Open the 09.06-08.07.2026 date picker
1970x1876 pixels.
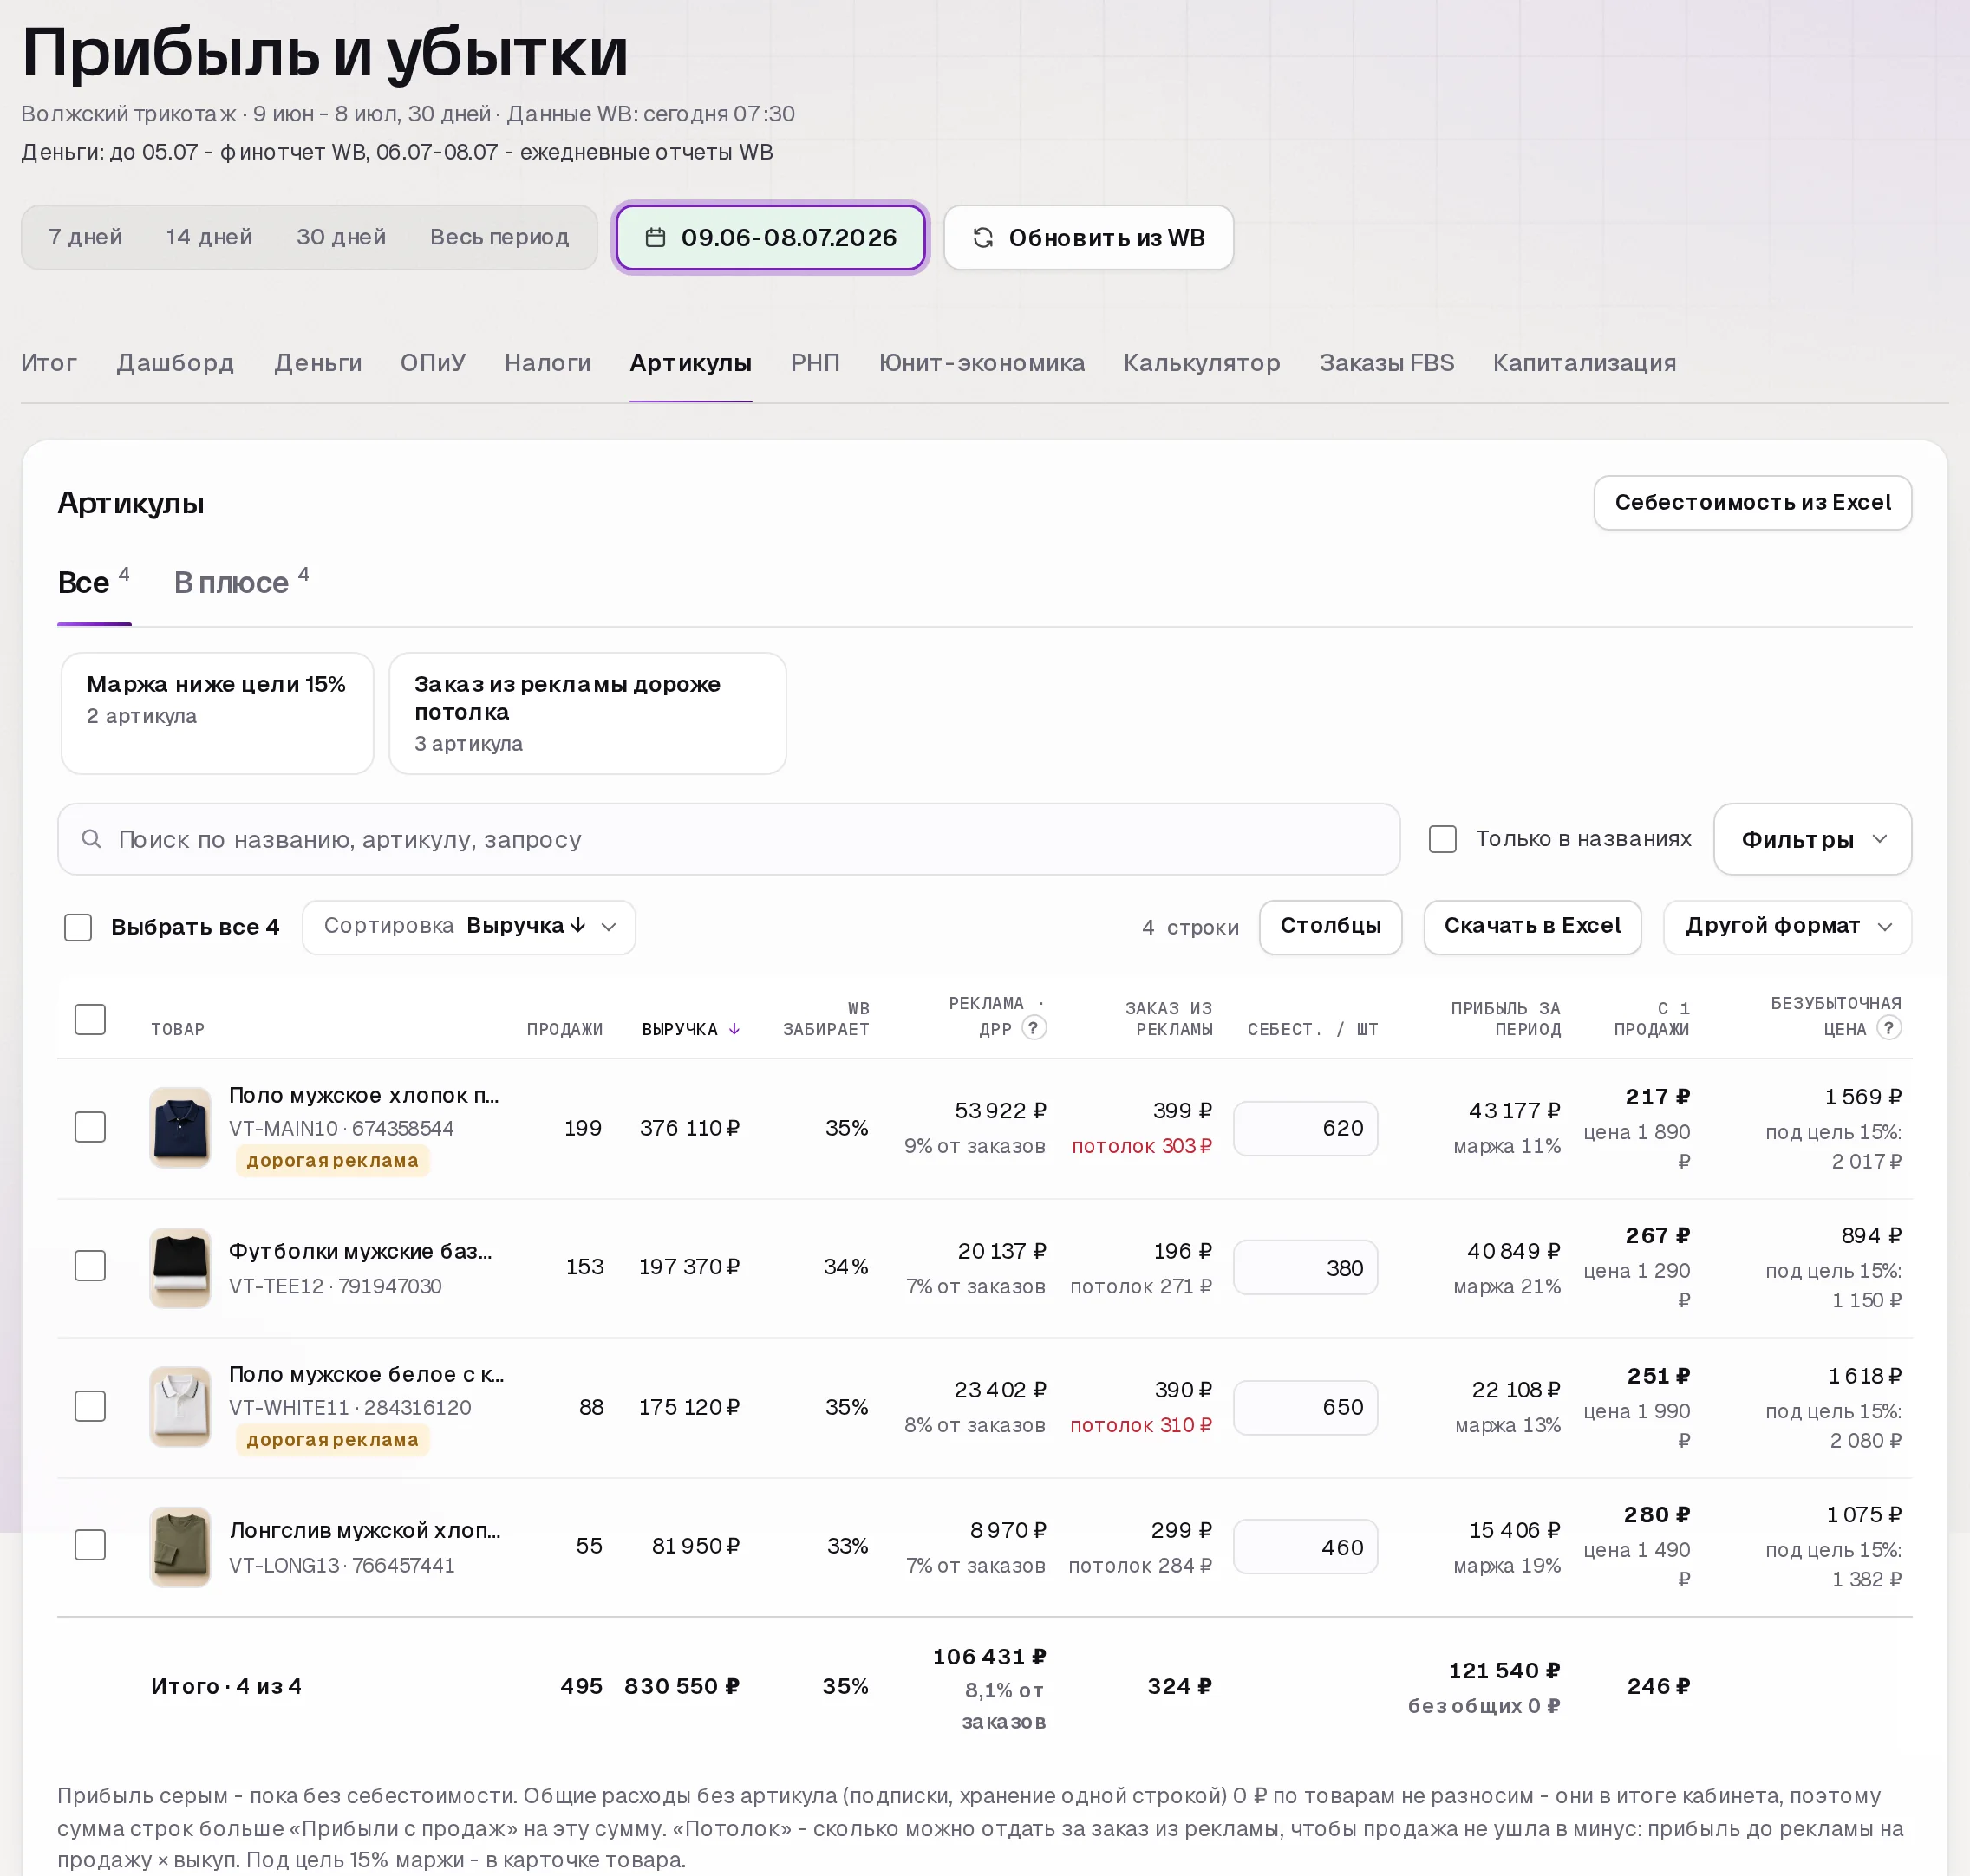tap(771, 238)
